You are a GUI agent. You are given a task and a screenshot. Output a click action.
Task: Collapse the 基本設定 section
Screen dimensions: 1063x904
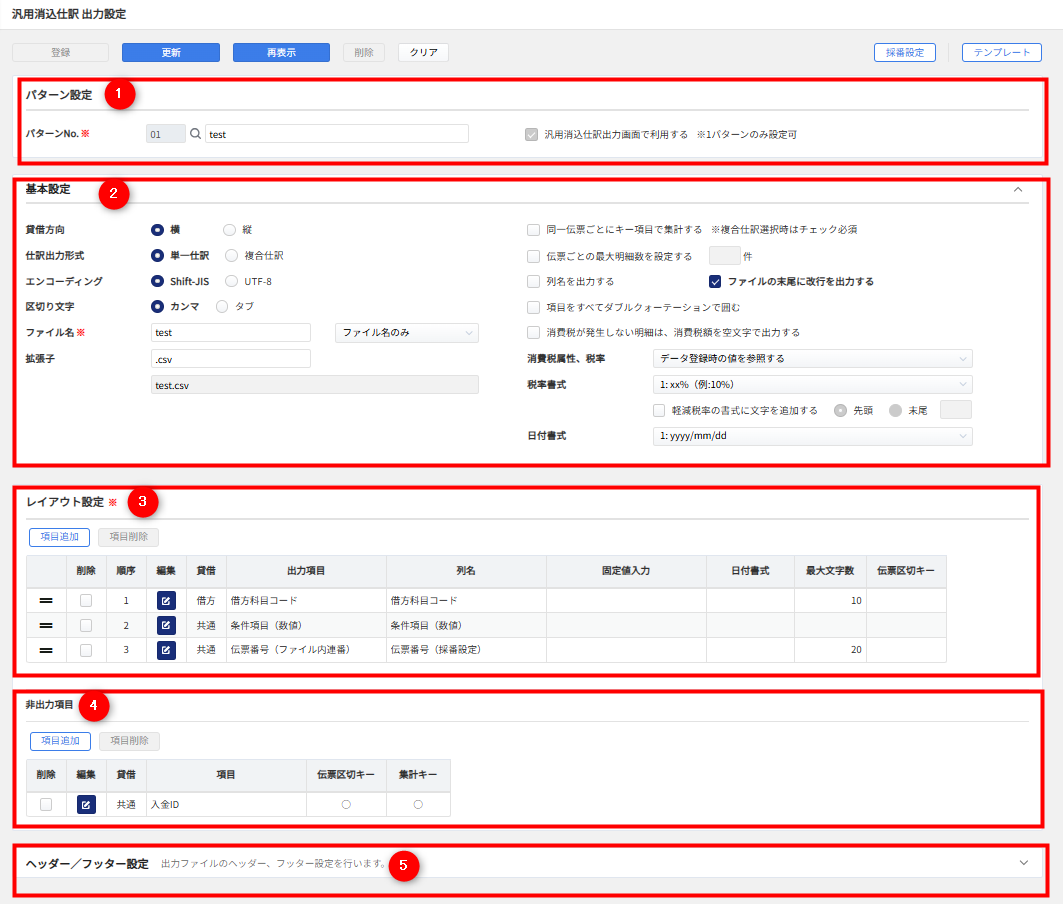tap(1018, 189)
